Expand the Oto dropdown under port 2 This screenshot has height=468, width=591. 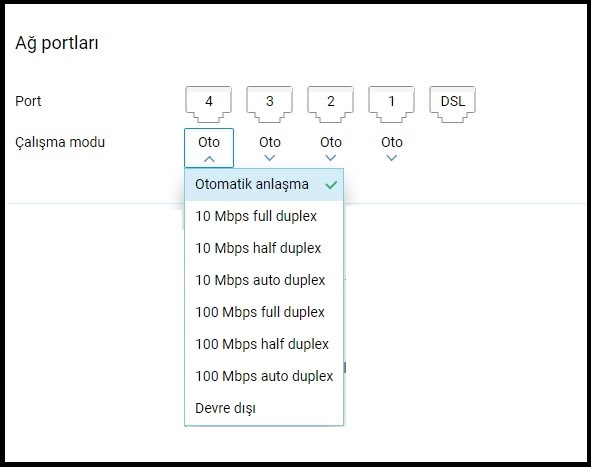(331, 148)
